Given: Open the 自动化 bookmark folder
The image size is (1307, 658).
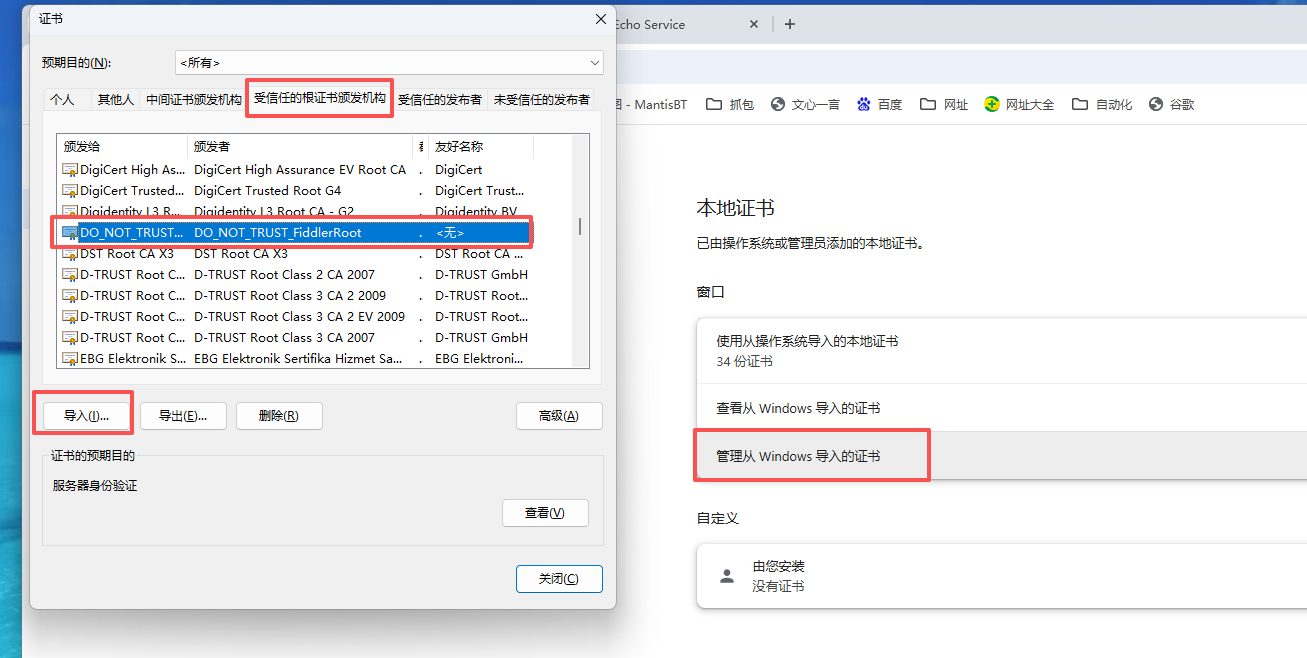Looking at the screenshot, I should pyautogui.click(x=1102, y=104).
